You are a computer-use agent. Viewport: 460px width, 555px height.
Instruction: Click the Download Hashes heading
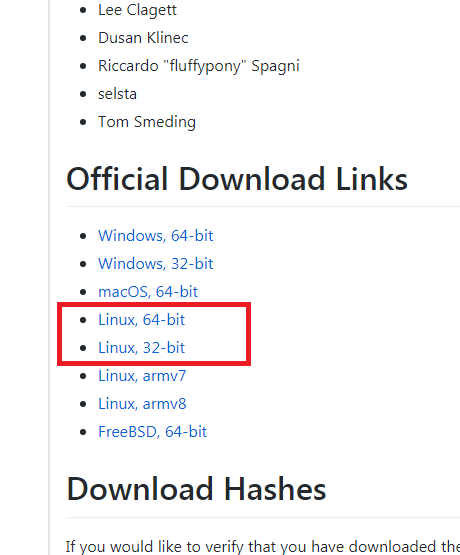196,489
